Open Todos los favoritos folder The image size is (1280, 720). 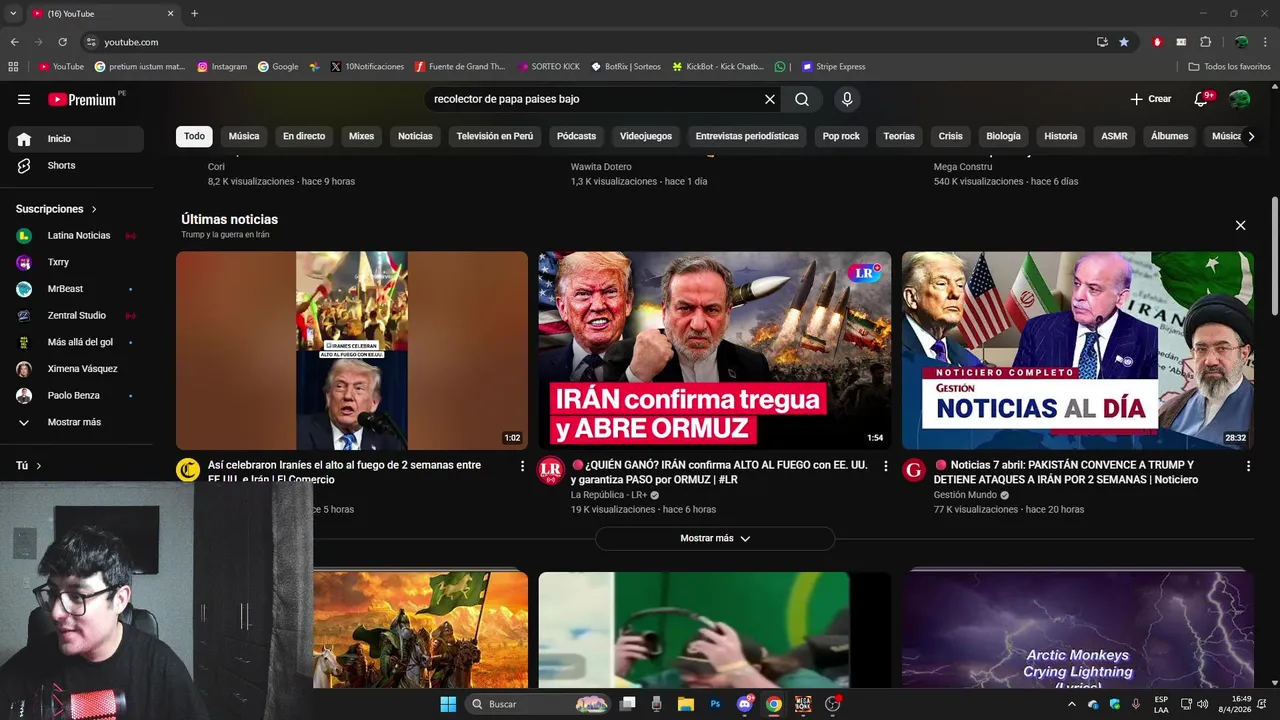pyautogui.click(x=1229, y=67)
